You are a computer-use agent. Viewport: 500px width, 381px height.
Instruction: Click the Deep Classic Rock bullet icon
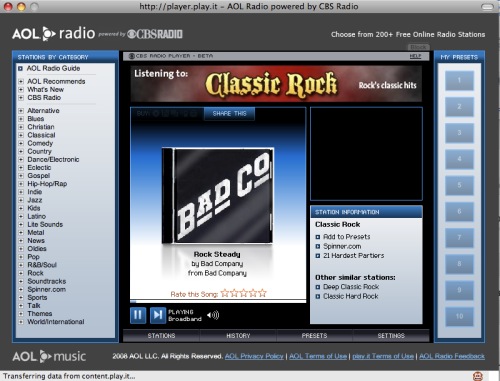click(318, 287)
